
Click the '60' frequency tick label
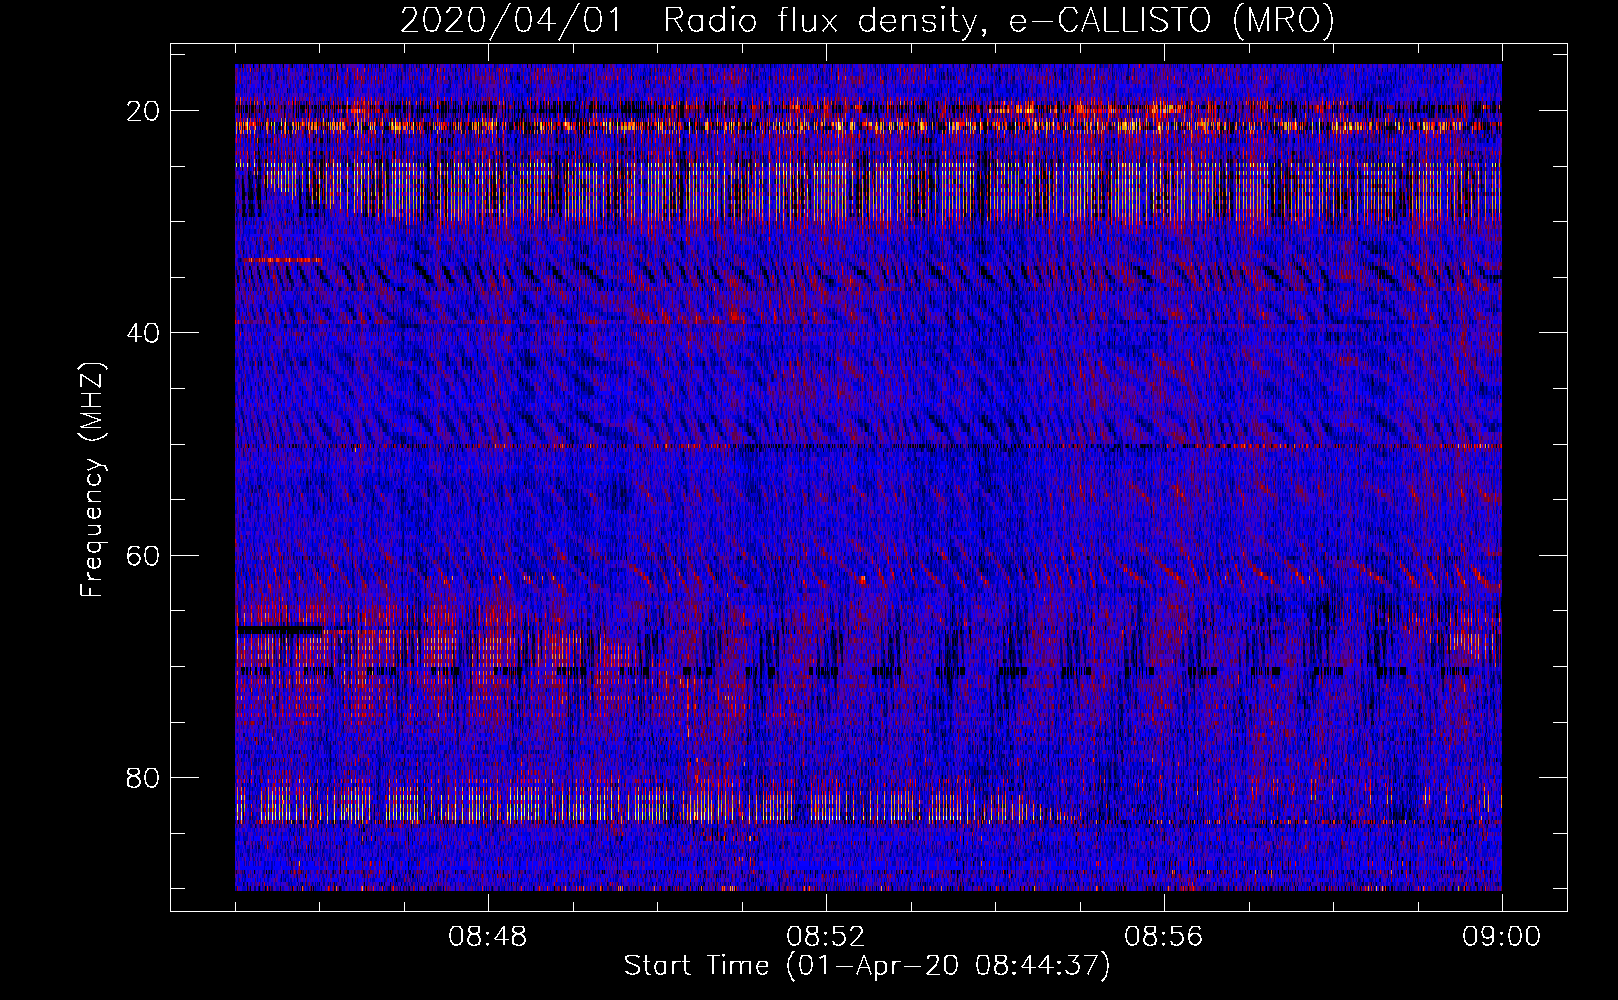click(x=145, y=555)
